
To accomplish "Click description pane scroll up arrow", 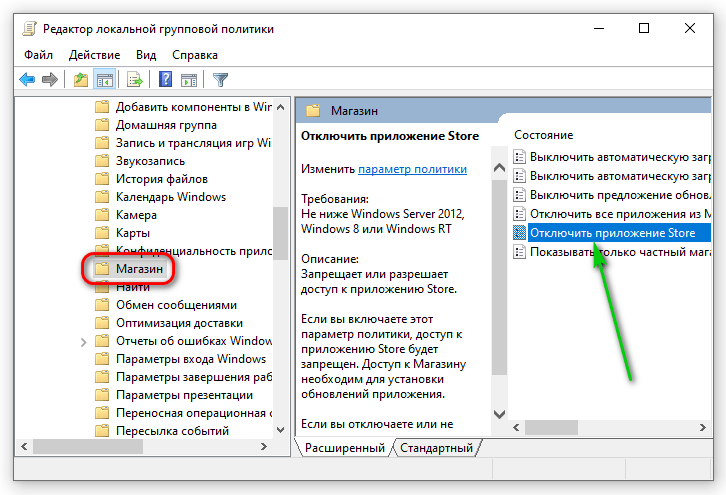I will [x=500, y=168].
